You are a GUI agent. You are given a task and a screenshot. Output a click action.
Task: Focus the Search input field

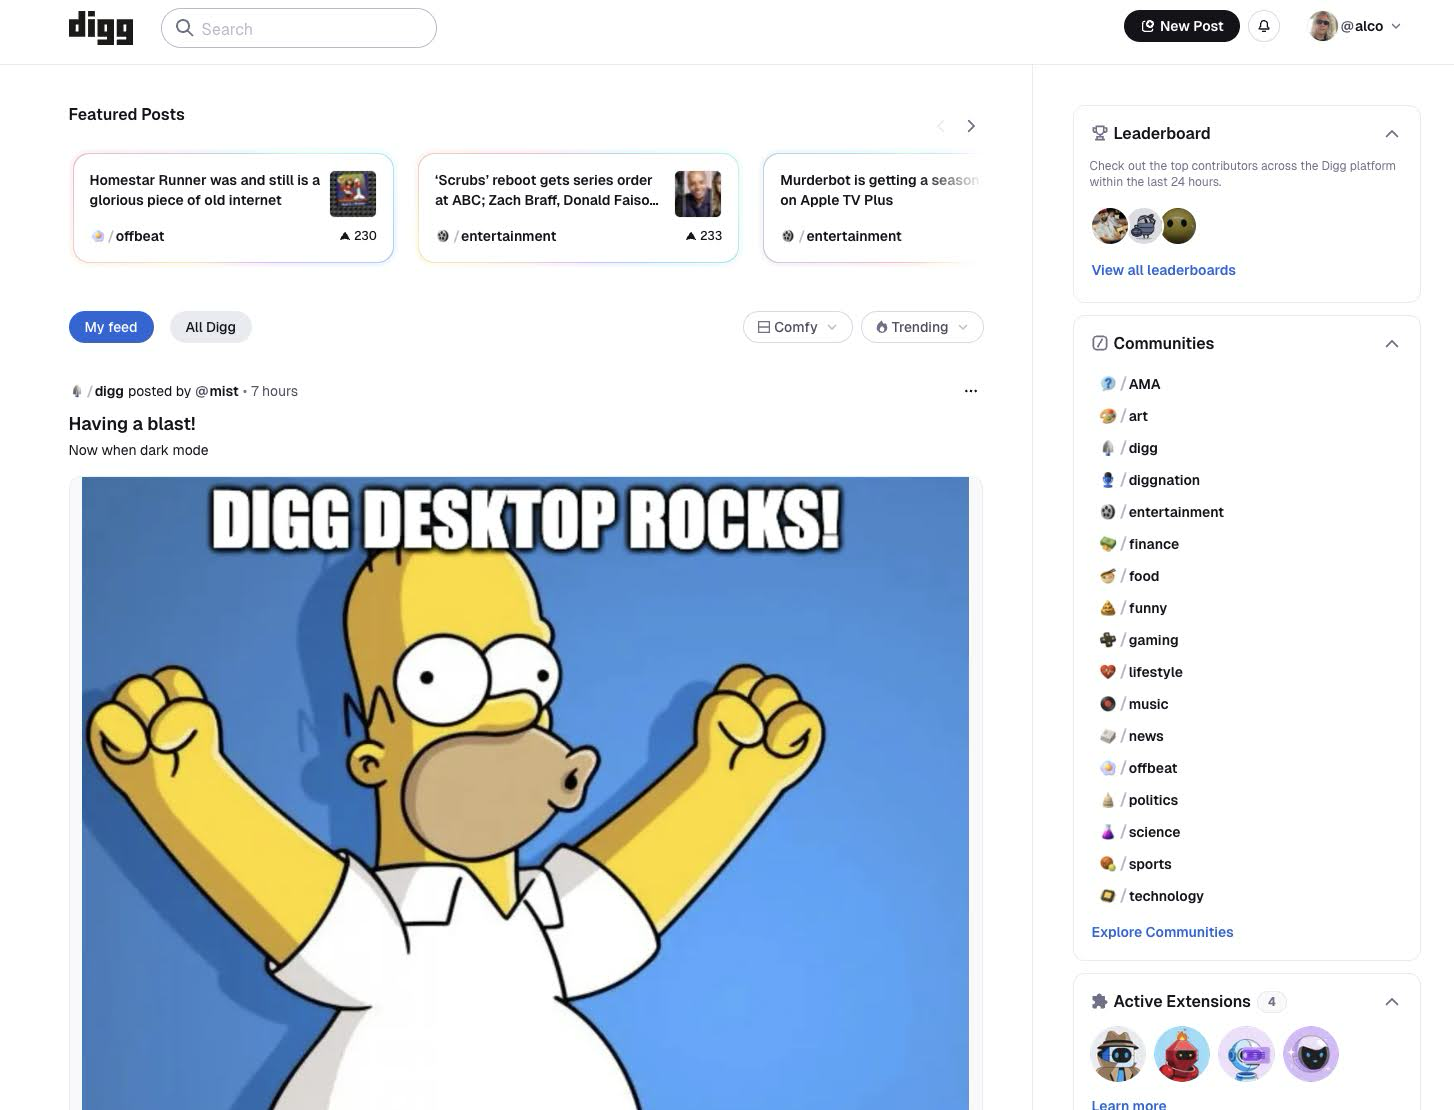point(299,28)
